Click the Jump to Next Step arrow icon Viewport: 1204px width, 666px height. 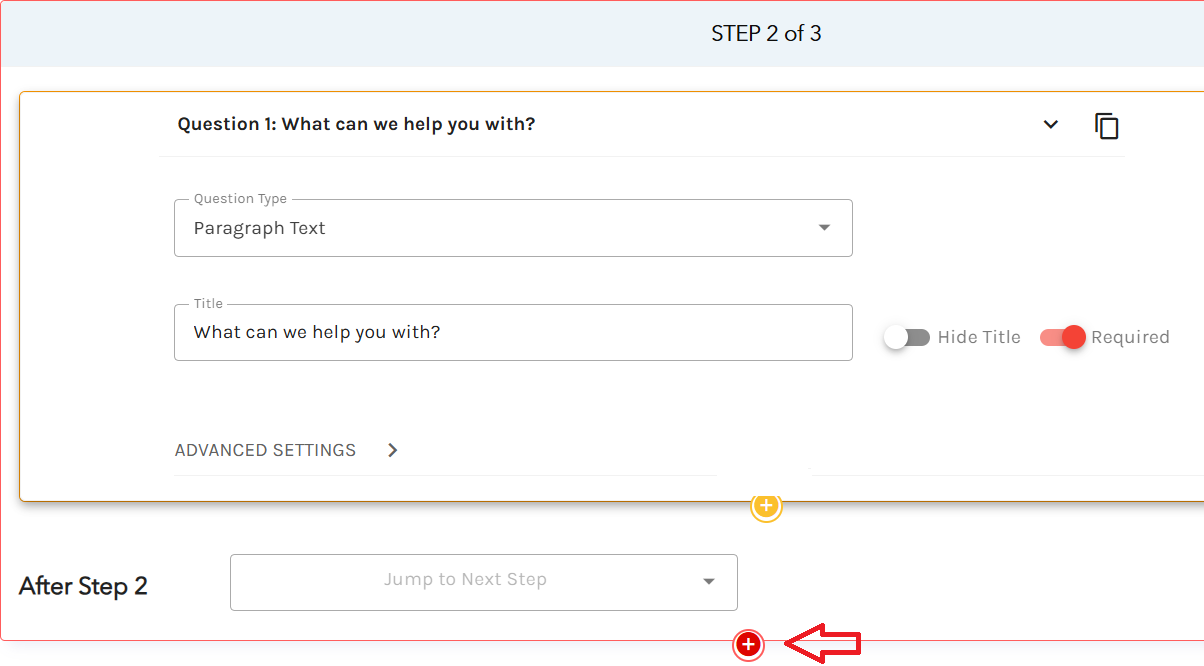tap(708, 582)
